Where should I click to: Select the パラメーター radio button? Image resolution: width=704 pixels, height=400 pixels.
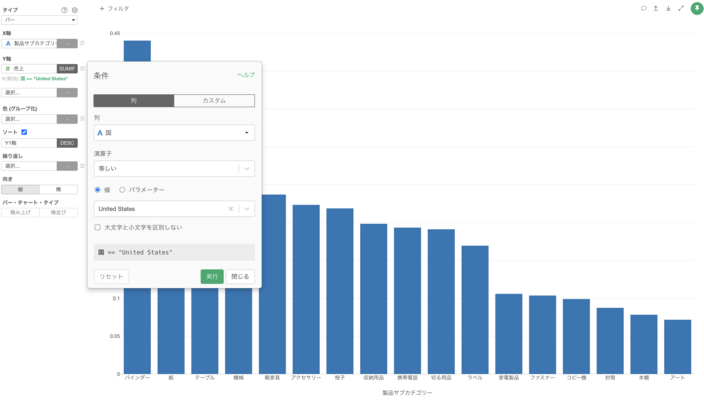pos(123,189)
